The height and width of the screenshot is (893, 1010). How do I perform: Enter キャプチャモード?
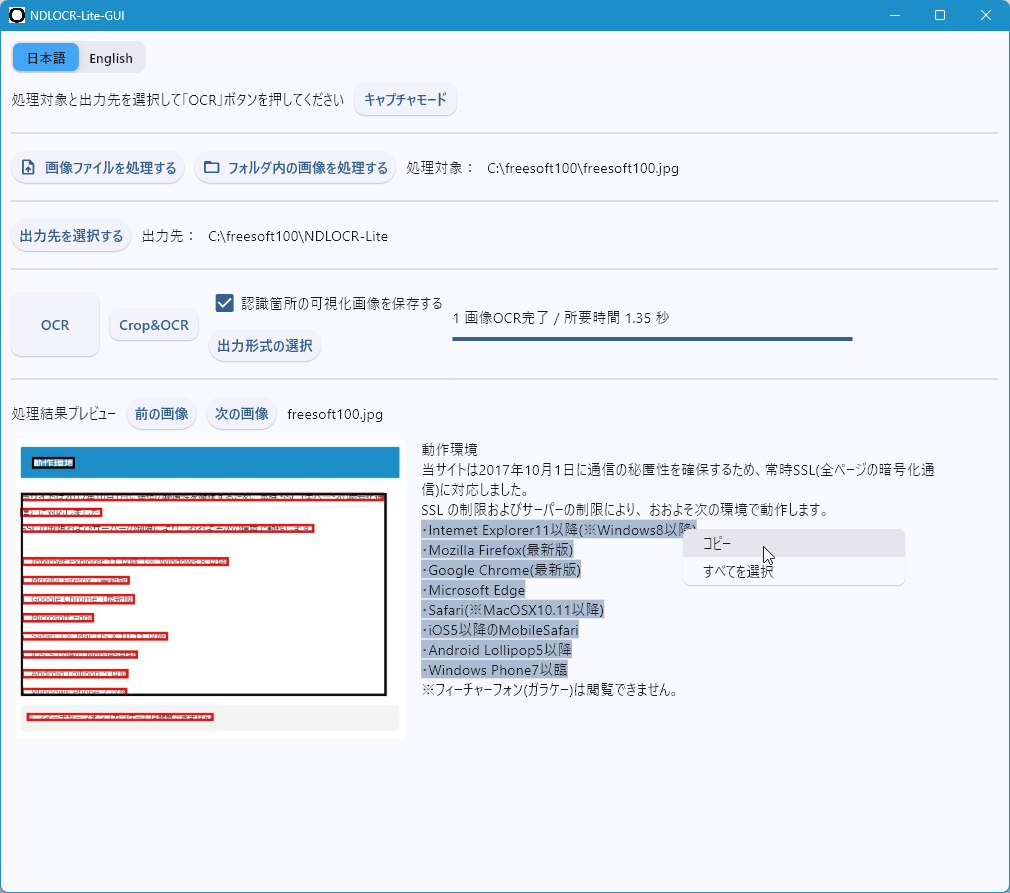tap(405, 100)
